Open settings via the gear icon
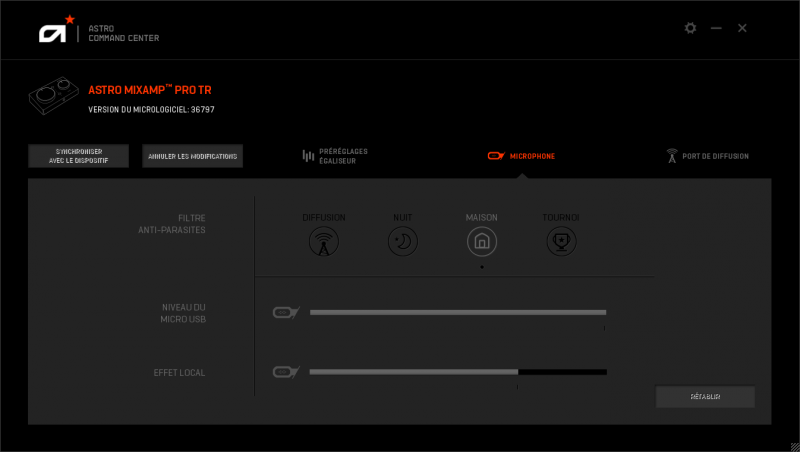 tap(690, 28)
